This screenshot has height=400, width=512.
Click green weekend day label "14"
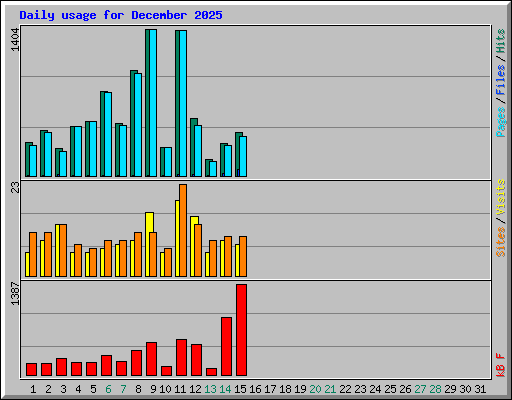[x=225, y=389]
